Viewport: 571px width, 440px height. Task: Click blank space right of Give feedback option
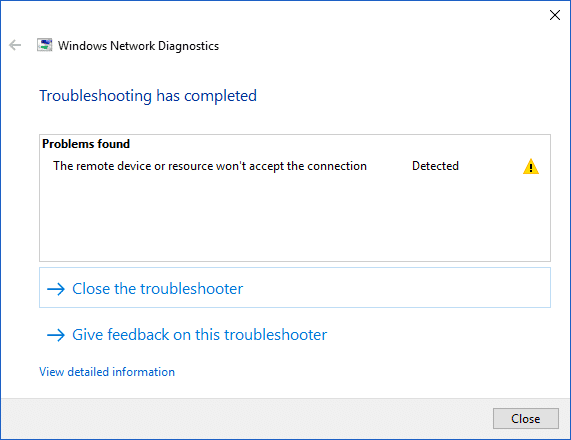(437, 334)
